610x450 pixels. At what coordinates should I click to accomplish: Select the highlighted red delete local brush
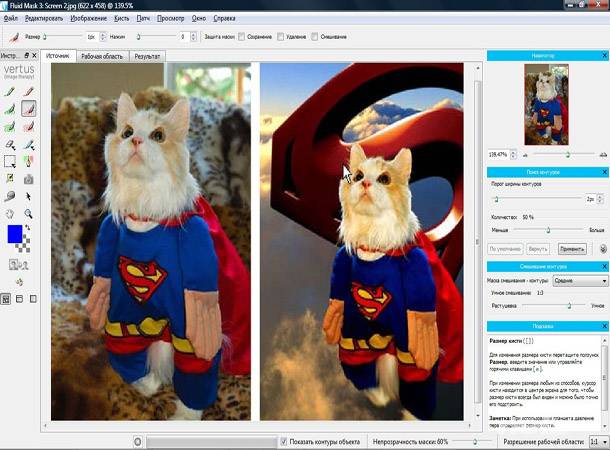click(x=28, y=109)
